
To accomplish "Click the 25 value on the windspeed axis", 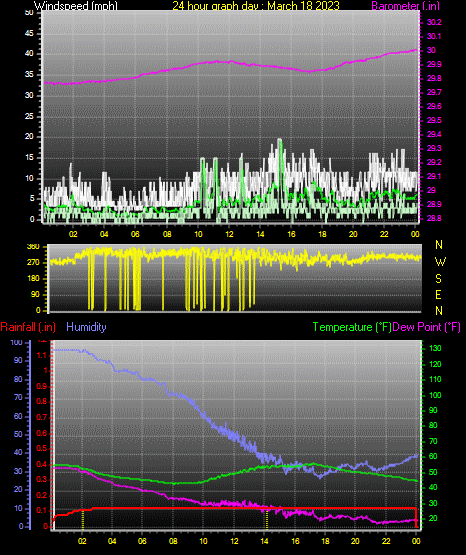I will [29, 116].
